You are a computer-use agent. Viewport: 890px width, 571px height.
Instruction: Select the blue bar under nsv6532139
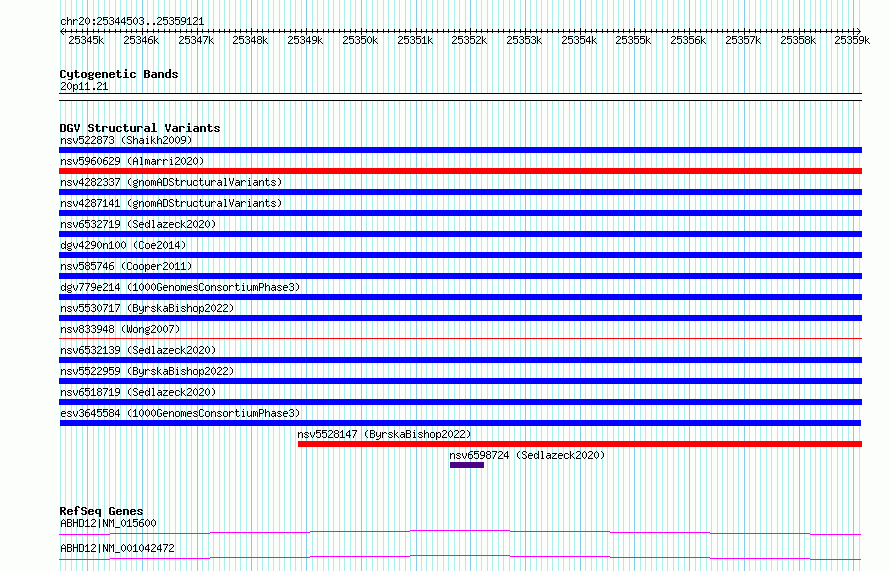click(460, 360)
